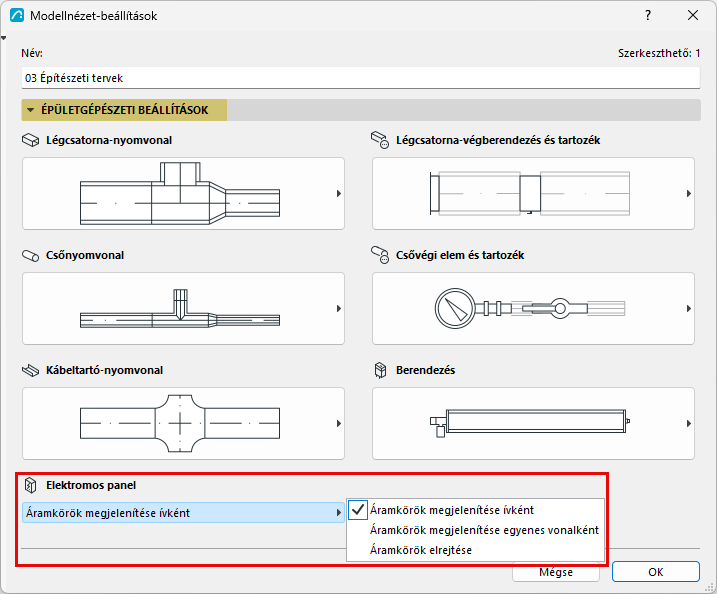Click the Név input field
The width and height of the screenshot is (717, 594).
[x=361, y=78]
